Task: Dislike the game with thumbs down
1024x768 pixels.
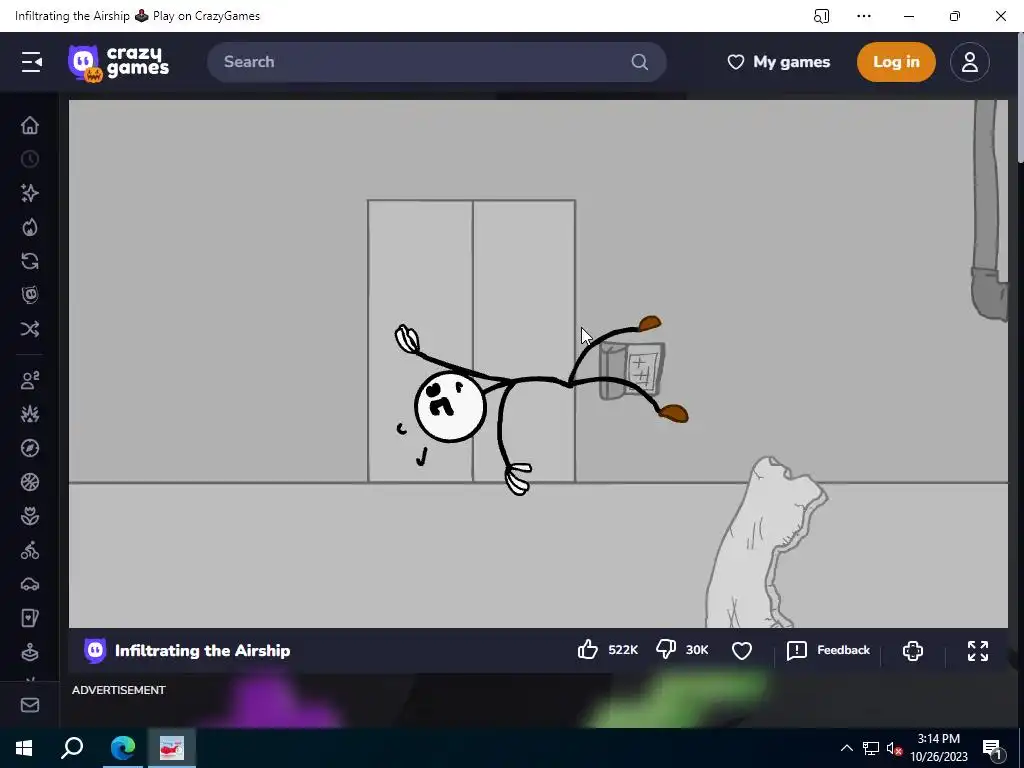Action: 665,650
